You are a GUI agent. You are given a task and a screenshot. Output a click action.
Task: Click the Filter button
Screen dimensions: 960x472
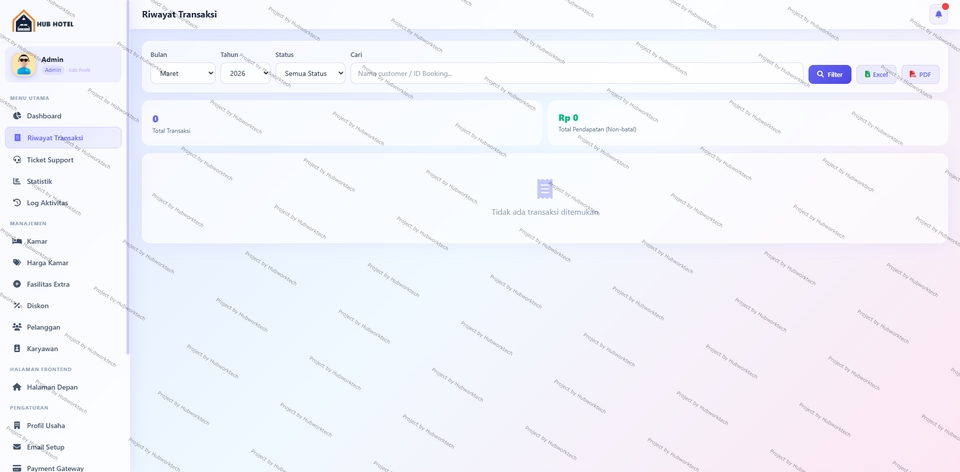coord(830,74)
